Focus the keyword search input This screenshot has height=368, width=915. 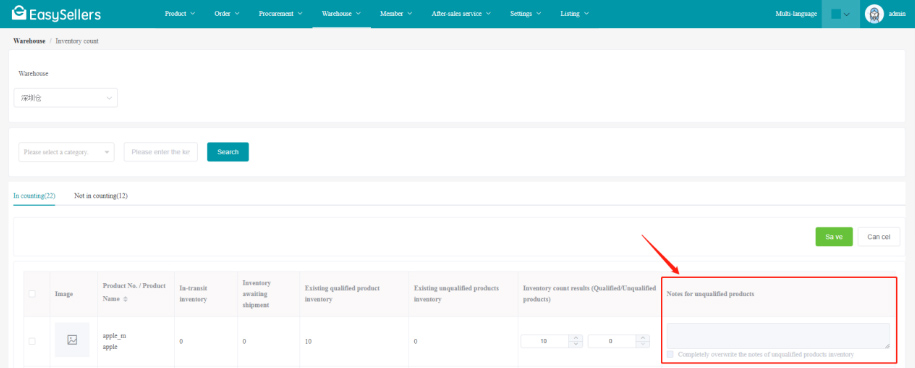[160, 152]
